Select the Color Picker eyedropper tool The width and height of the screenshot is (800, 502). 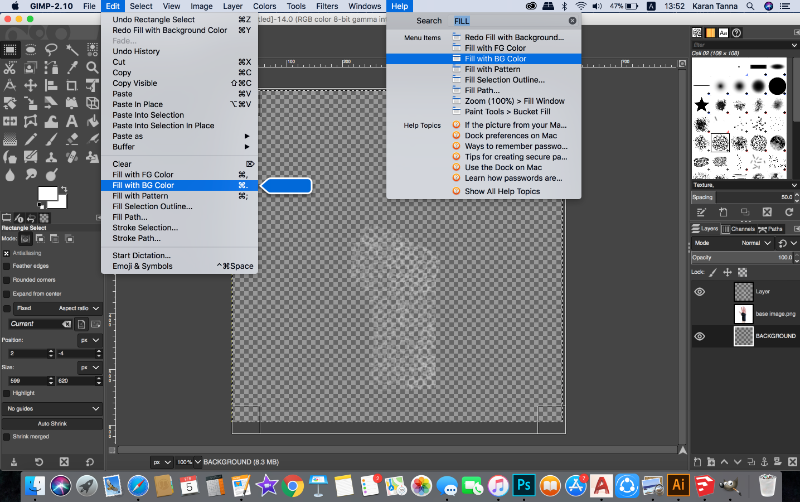(x=72, y=67)
